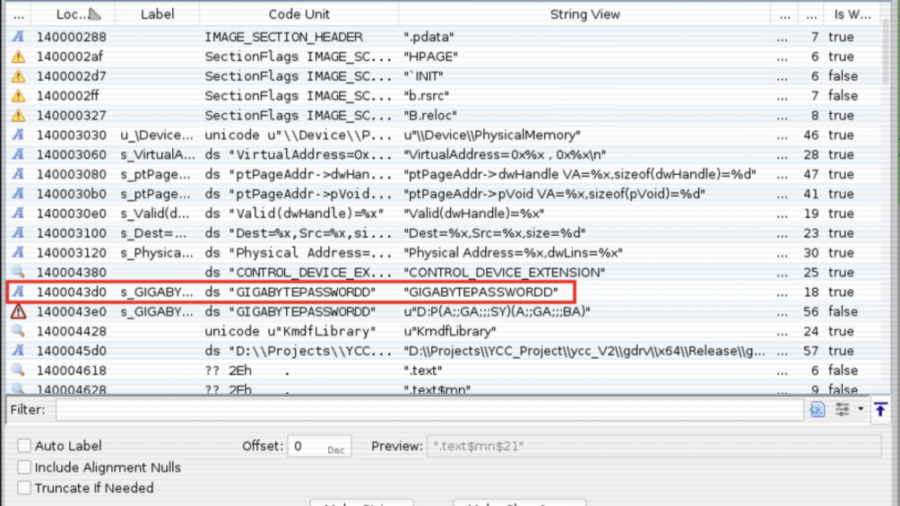The height and width of the screenshot is (506, 900).
Task: Click the defined-string icon for row 140003030
Action: pos(18,135)
